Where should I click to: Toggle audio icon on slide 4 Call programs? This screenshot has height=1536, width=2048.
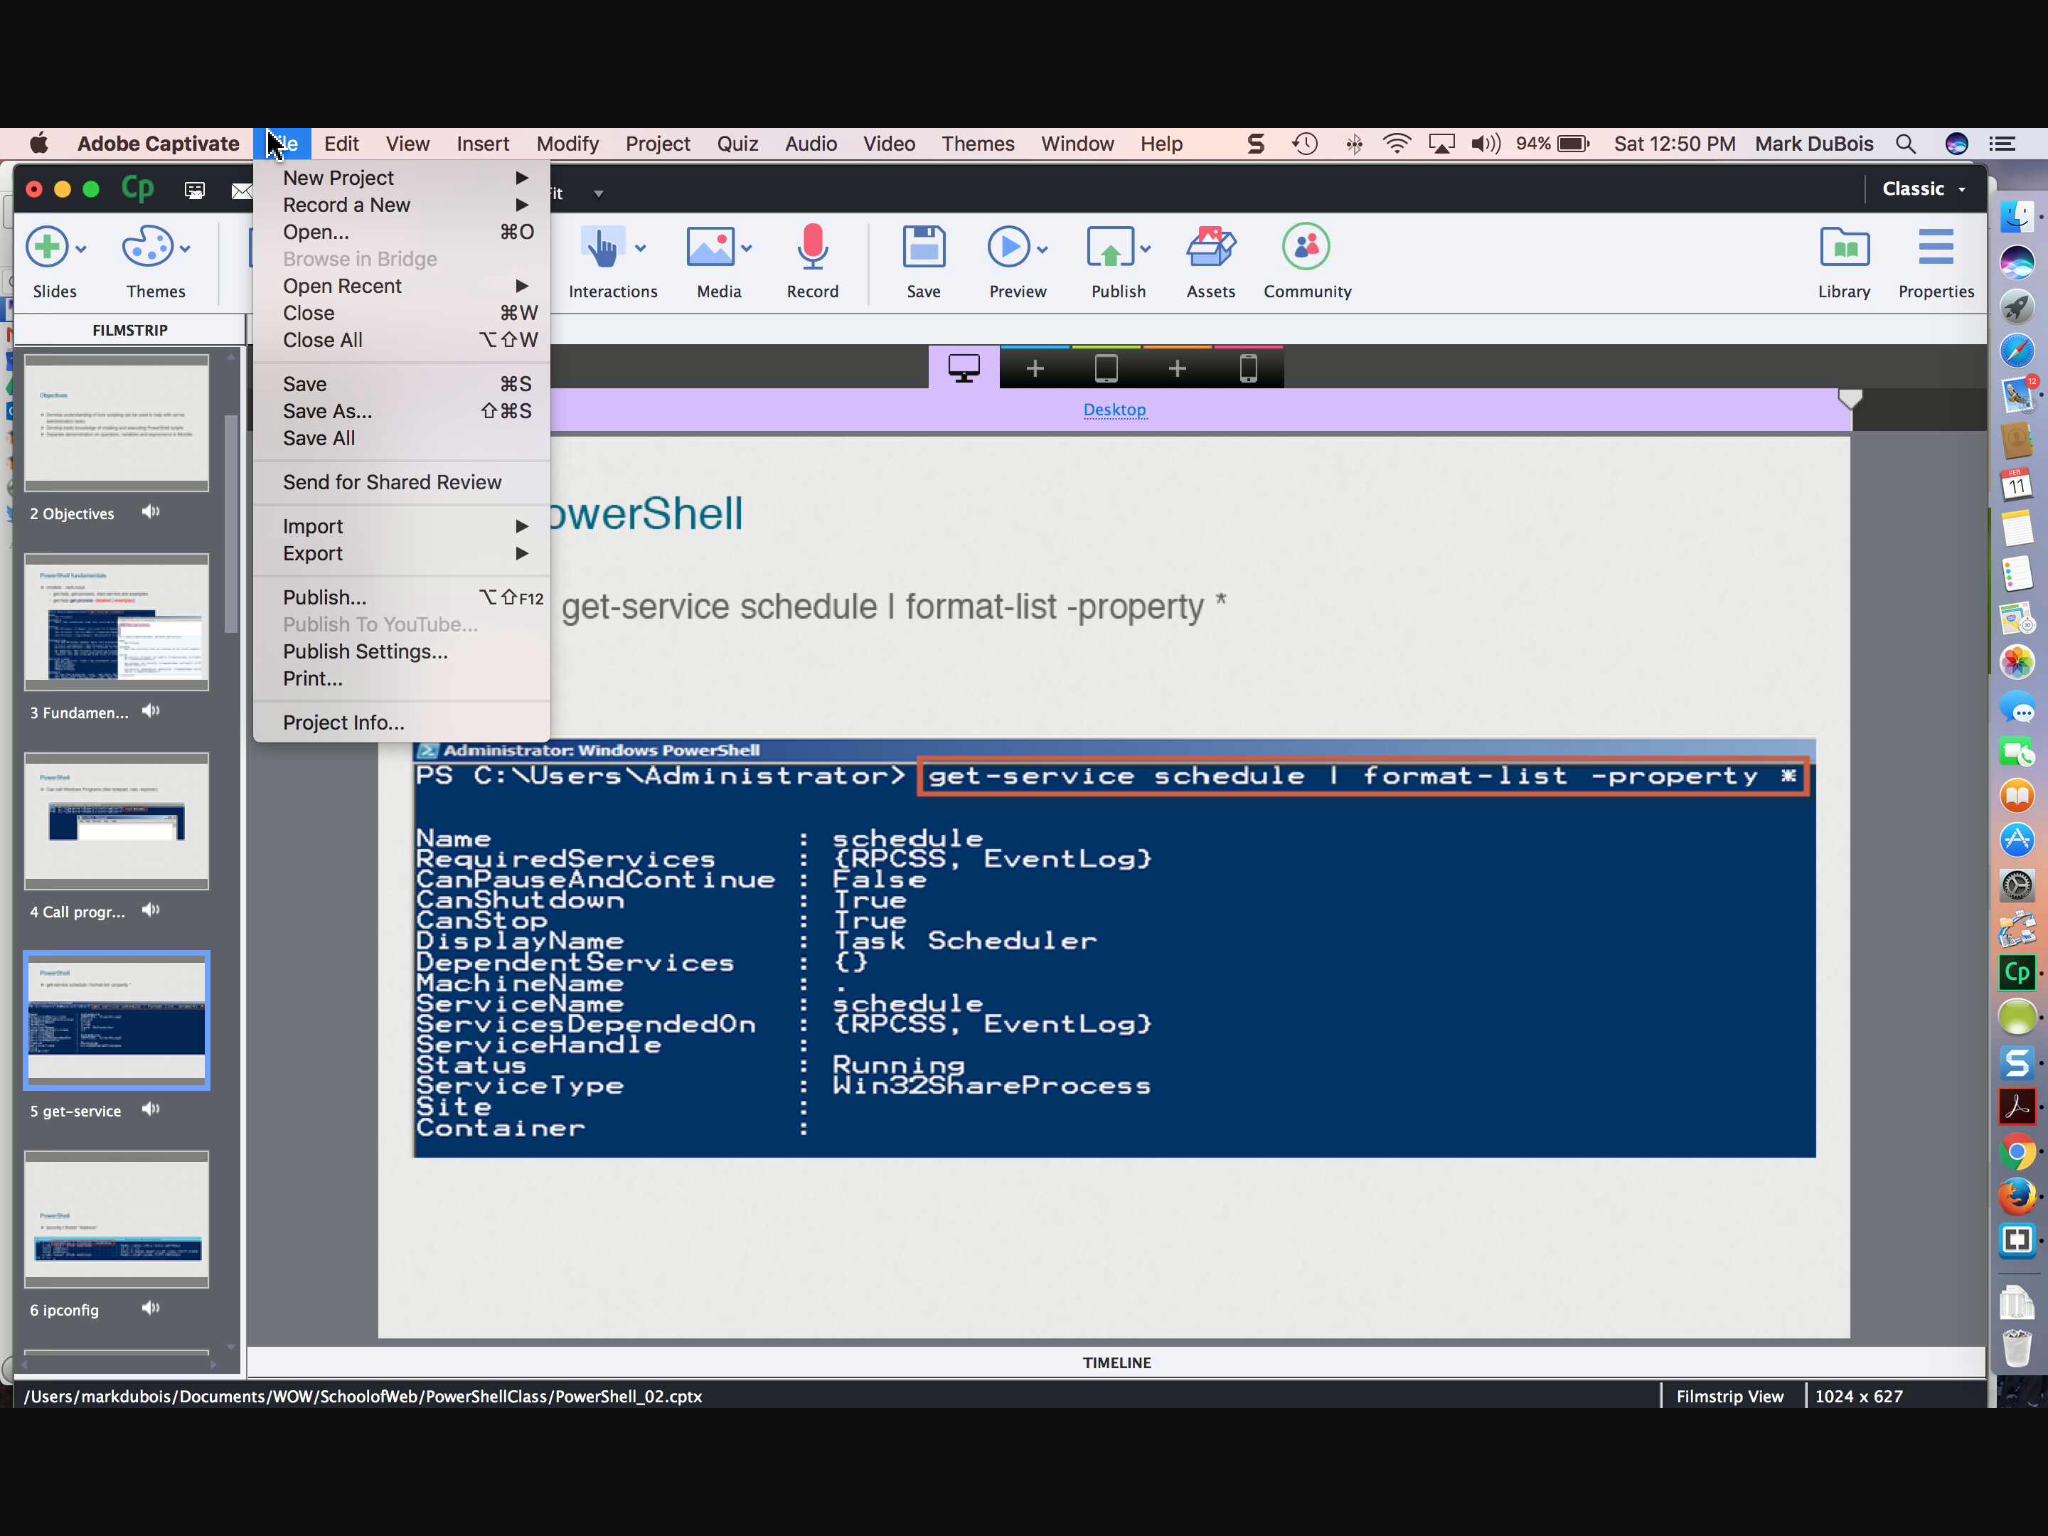[151, 910]
